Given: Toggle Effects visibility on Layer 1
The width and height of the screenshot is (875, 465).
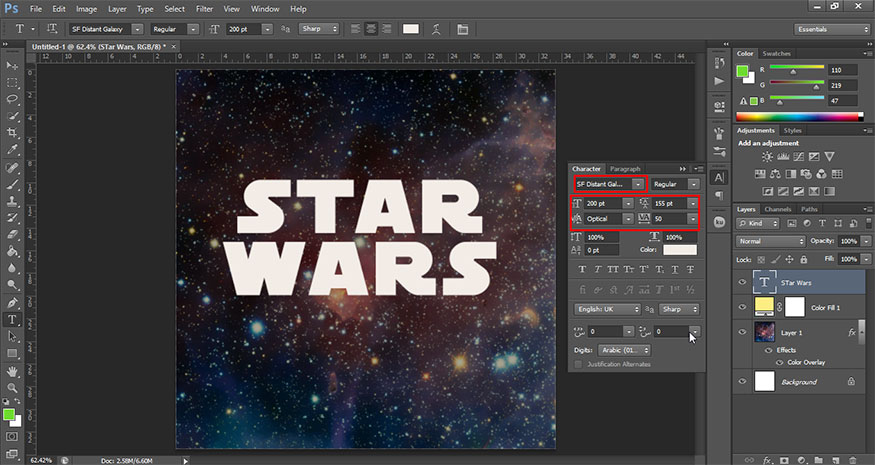Looking at the screenshot, I should (768, 350).
